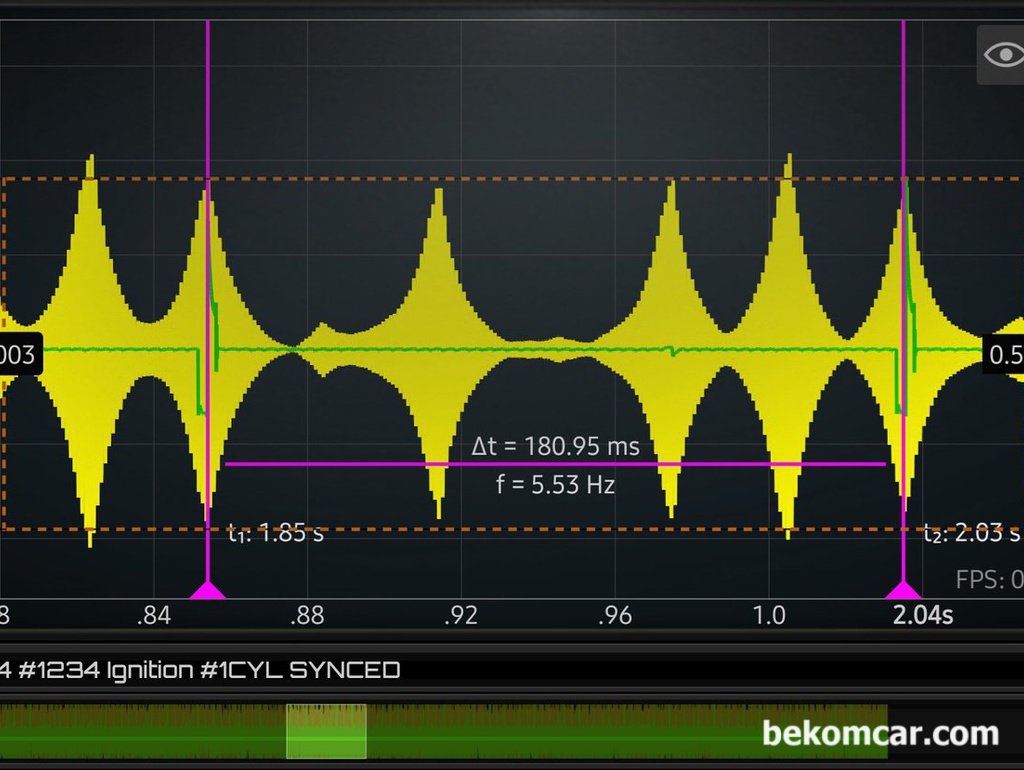Click the .92 time axis tick

coord(461,615)
